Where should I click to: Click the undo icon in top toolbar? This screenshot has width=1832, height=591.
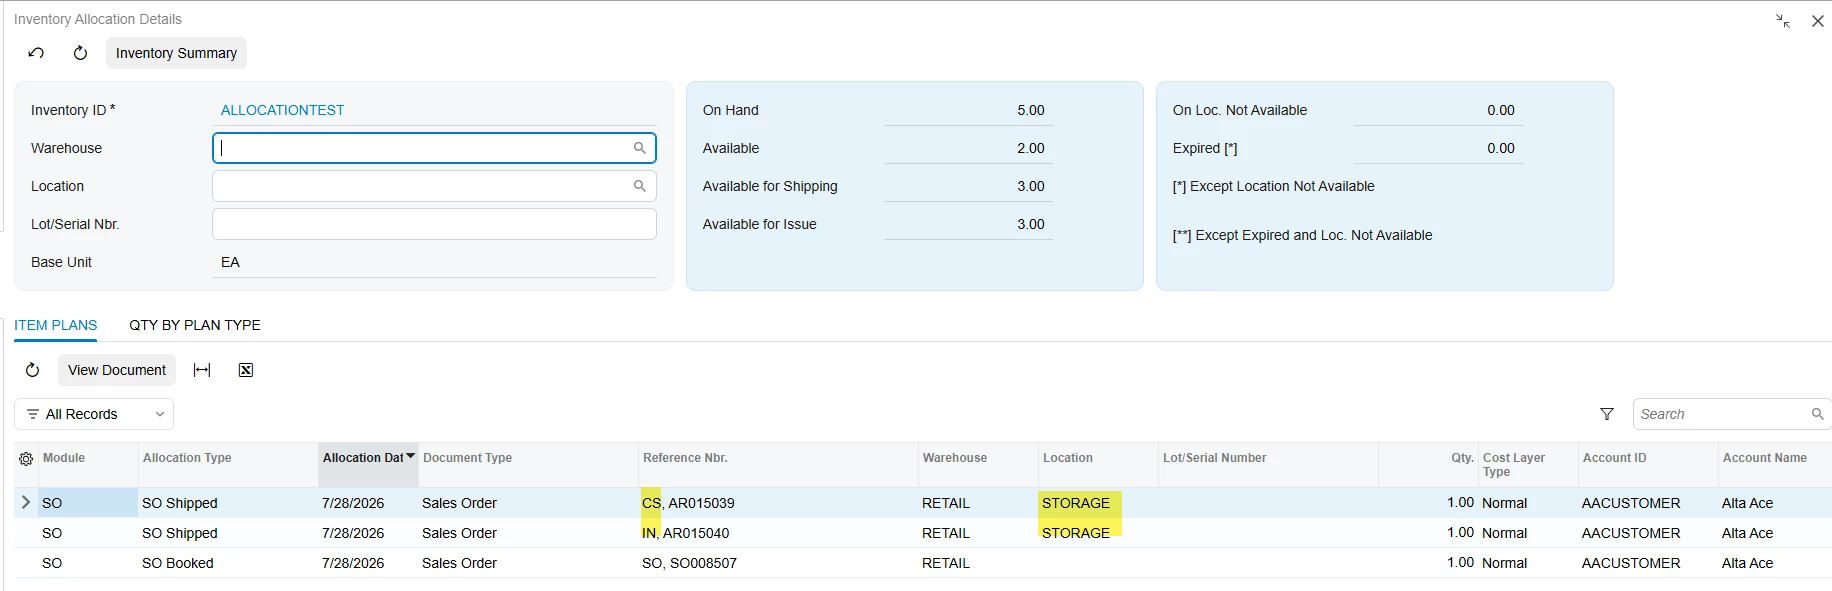[x=36, y=53]
